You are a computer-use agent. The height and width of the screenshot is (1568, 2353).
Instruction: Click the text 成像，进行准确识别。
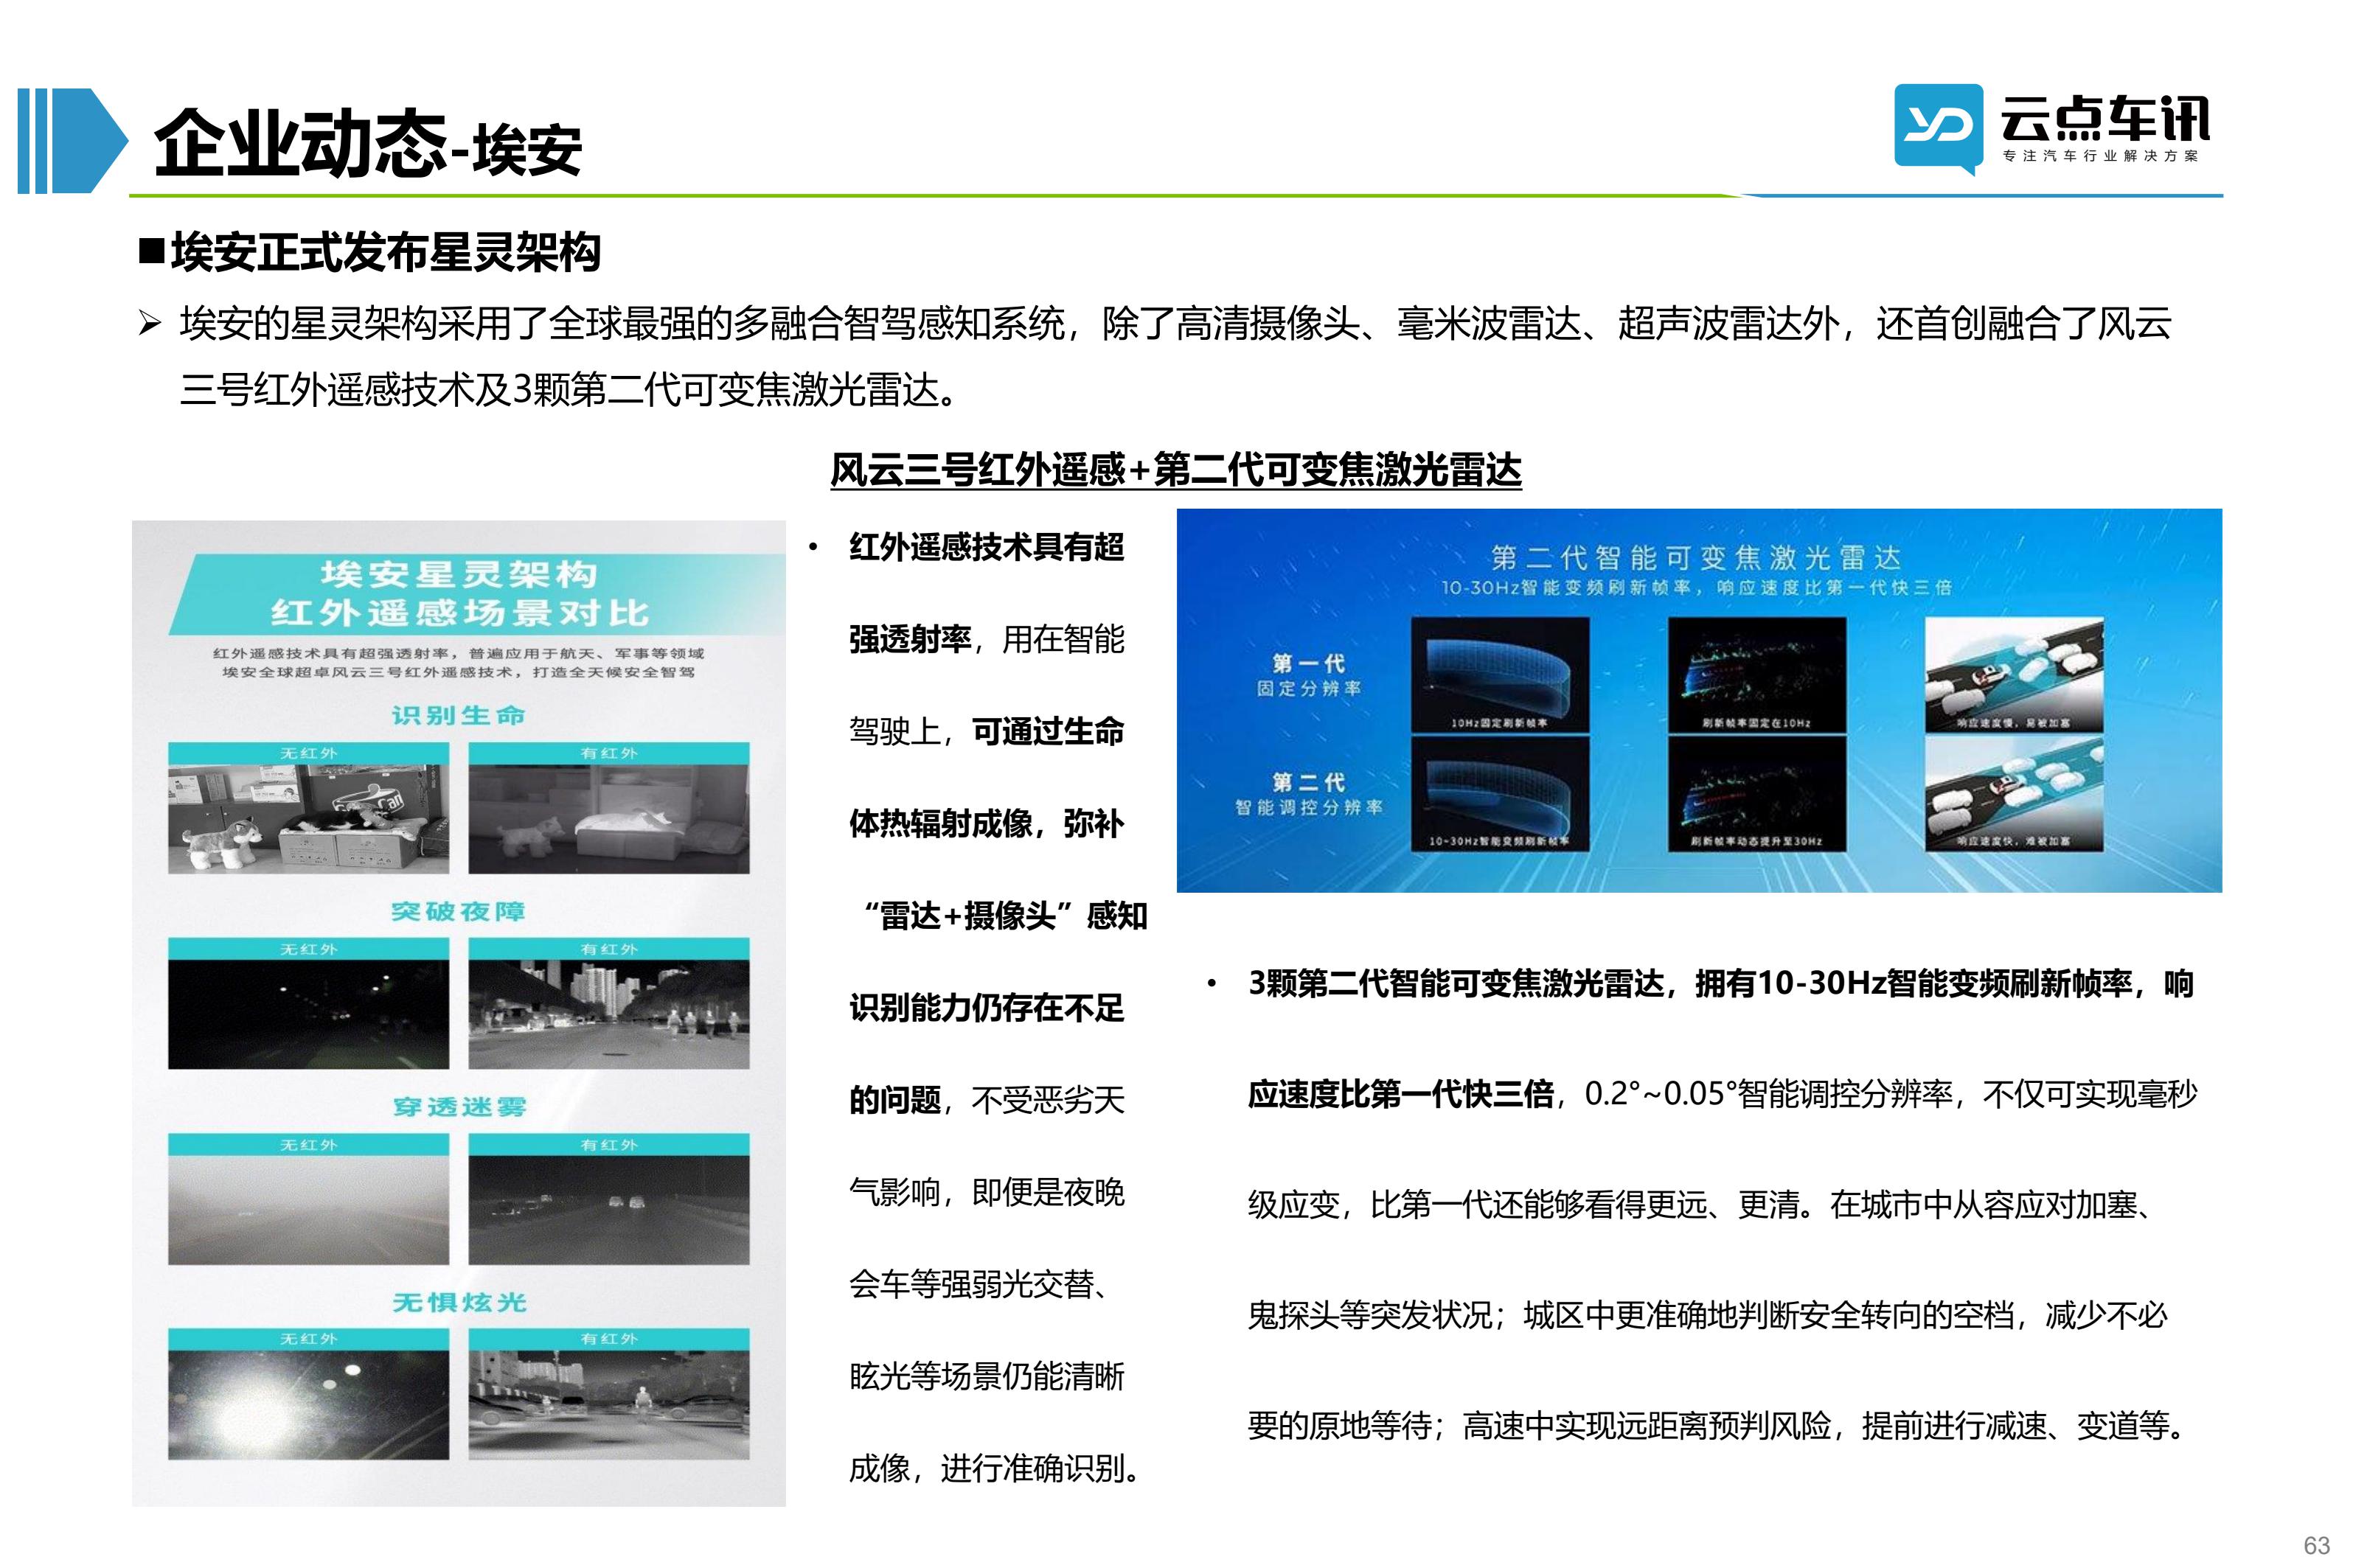[997, 1468]
